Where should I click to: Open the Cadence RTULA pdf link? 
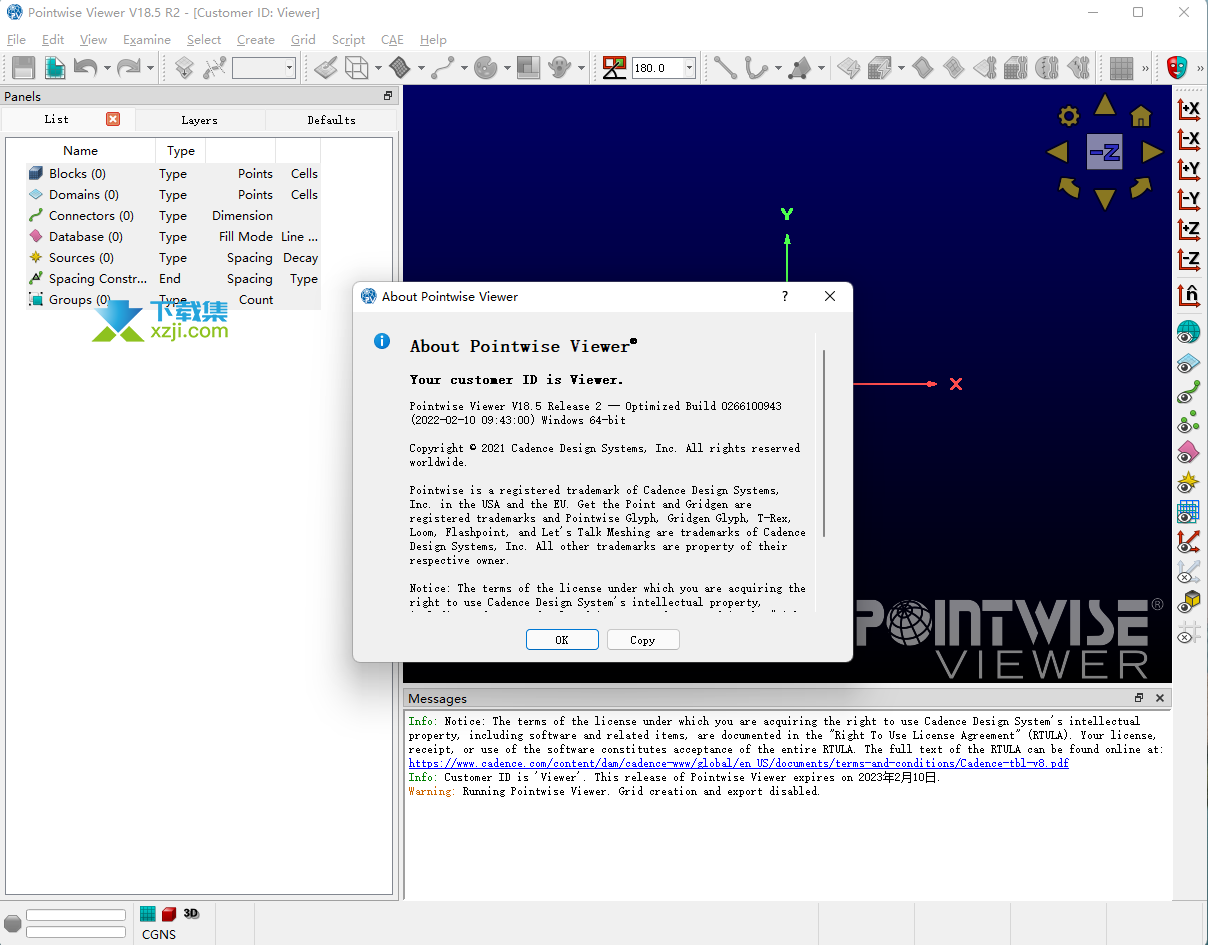pyautogui.click(x=738, y=763)
